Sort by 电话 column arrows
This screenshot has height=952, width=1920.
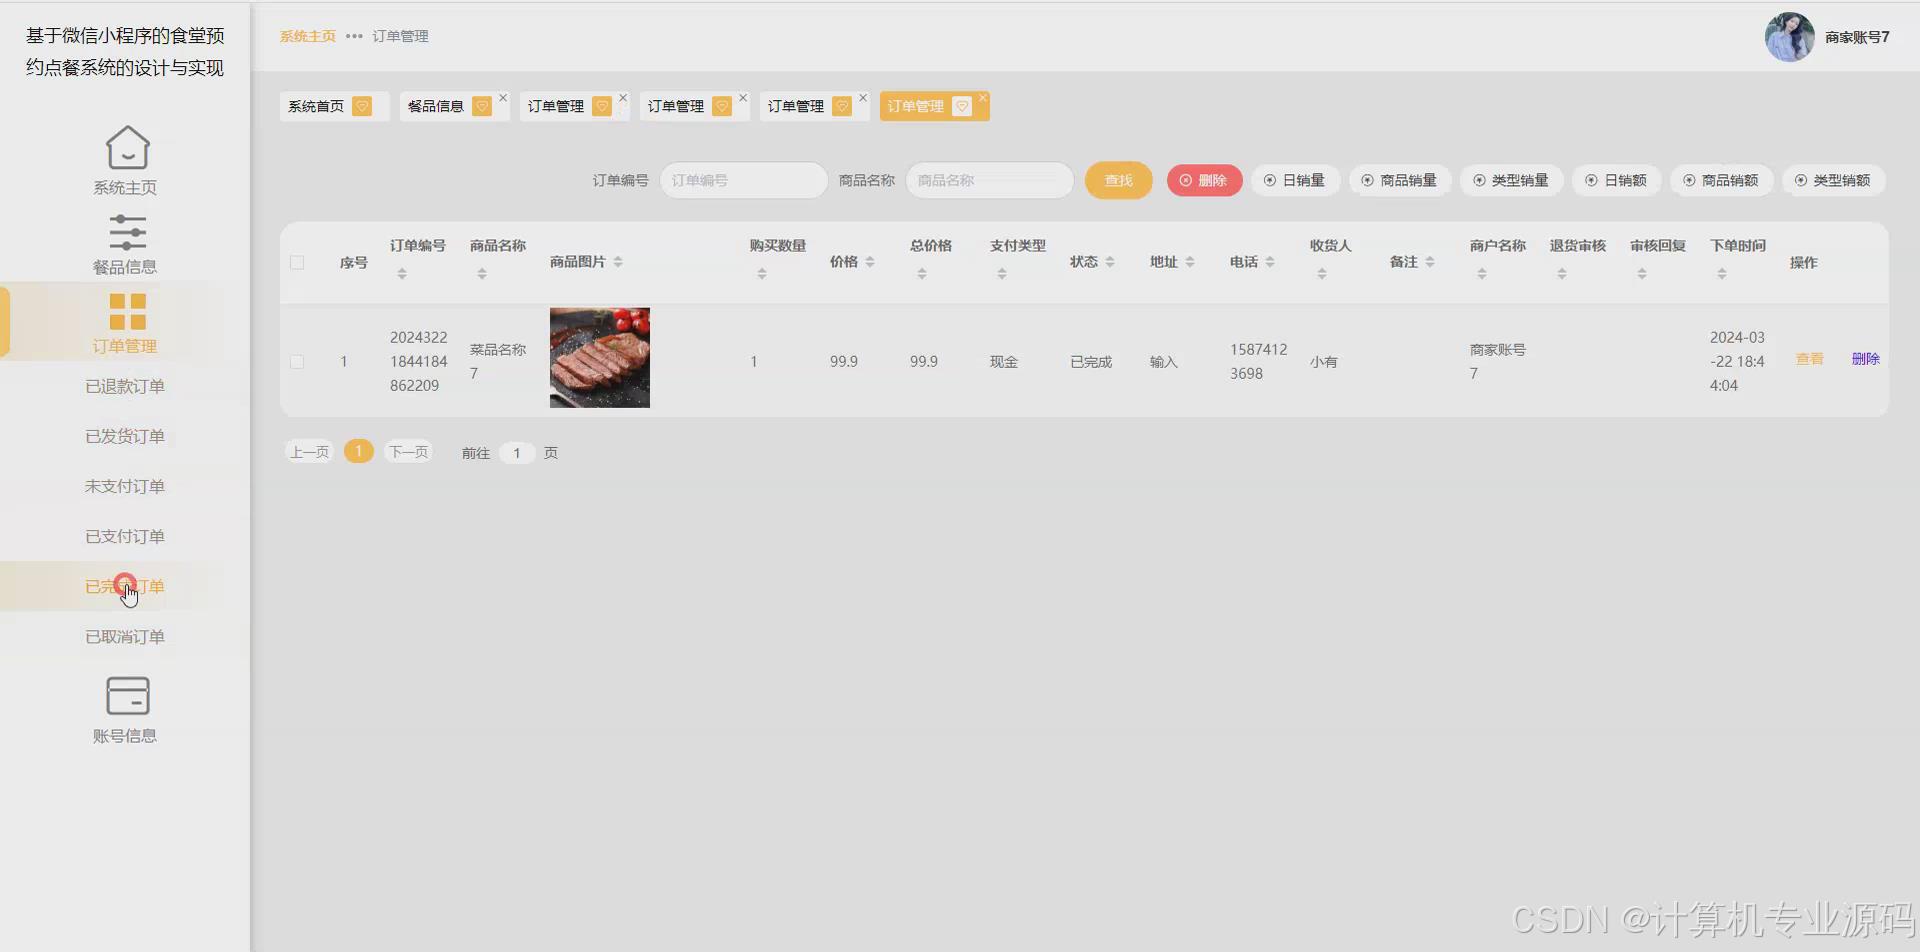1270,262
